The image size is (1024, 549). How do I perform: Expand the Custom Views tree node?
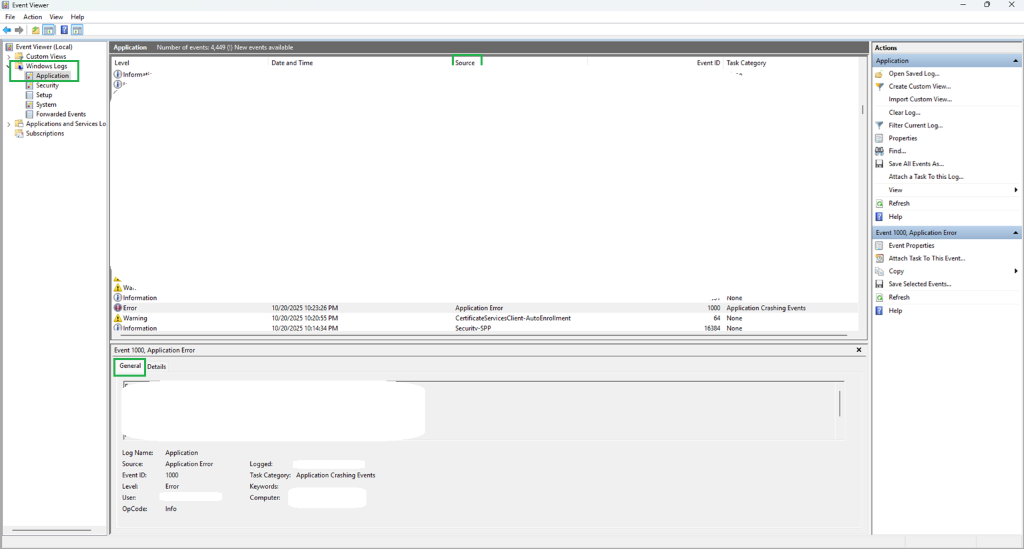coord(8,57)
